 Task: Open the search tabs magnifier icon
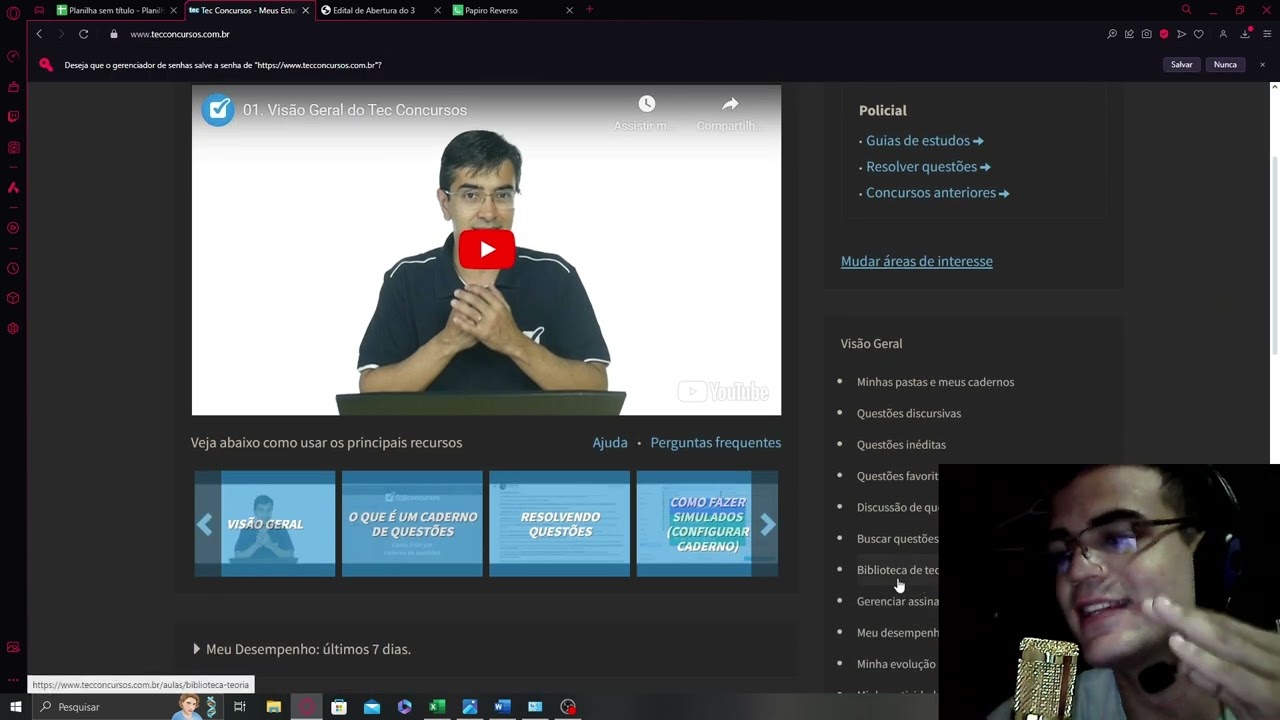pyautogui.click(x=1186, y=10)
